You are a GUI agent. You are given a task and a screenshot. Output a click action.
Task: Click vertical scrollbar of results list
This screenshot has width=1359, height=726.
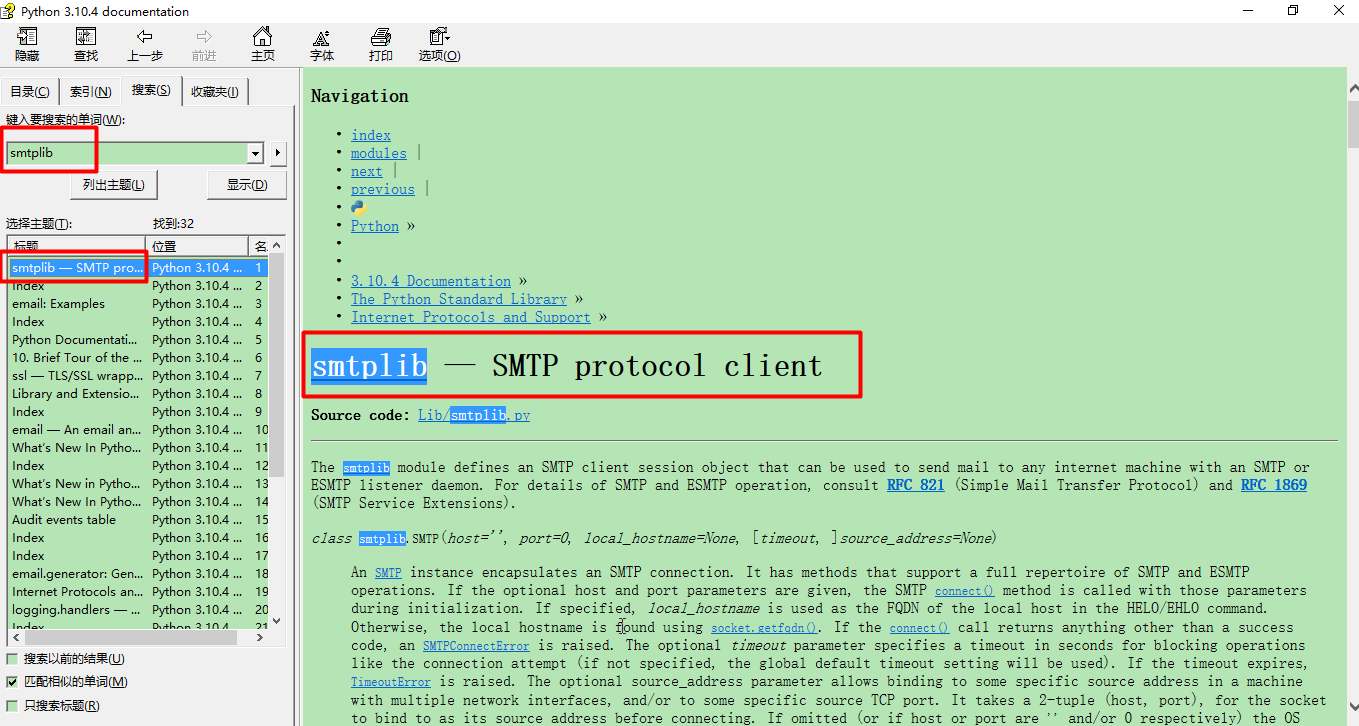pos(277,433)
